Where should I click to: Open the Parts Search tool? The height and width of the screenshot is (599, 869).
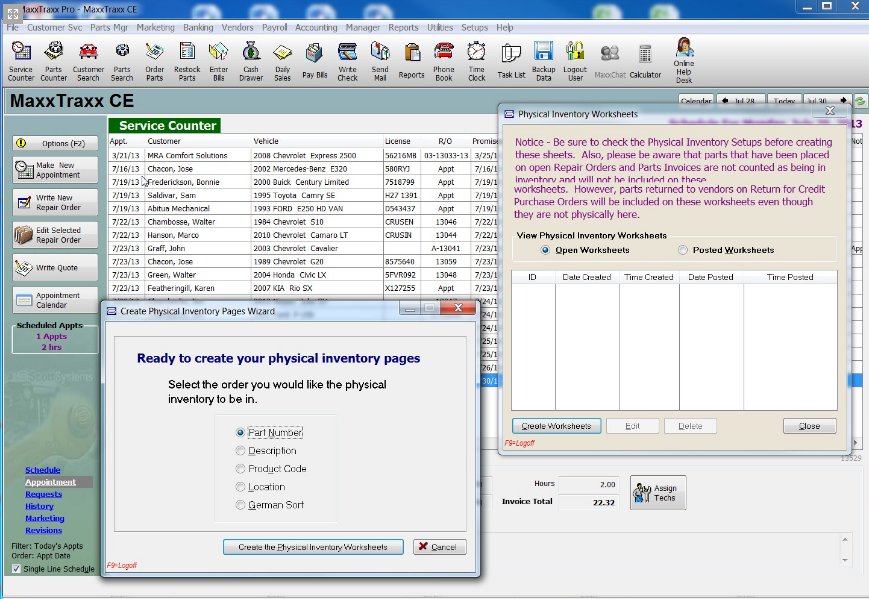click(x=122, y=61)
